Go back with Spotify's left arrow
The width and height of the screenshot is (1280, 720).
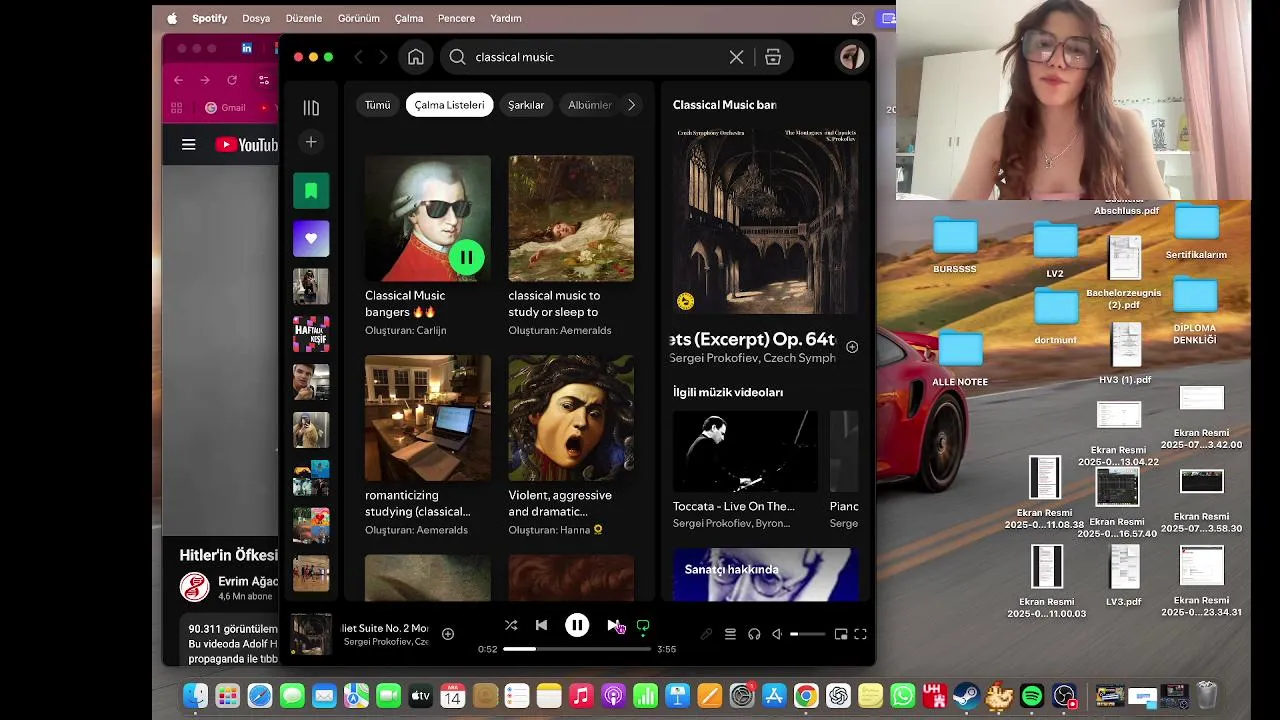[359, 57]
